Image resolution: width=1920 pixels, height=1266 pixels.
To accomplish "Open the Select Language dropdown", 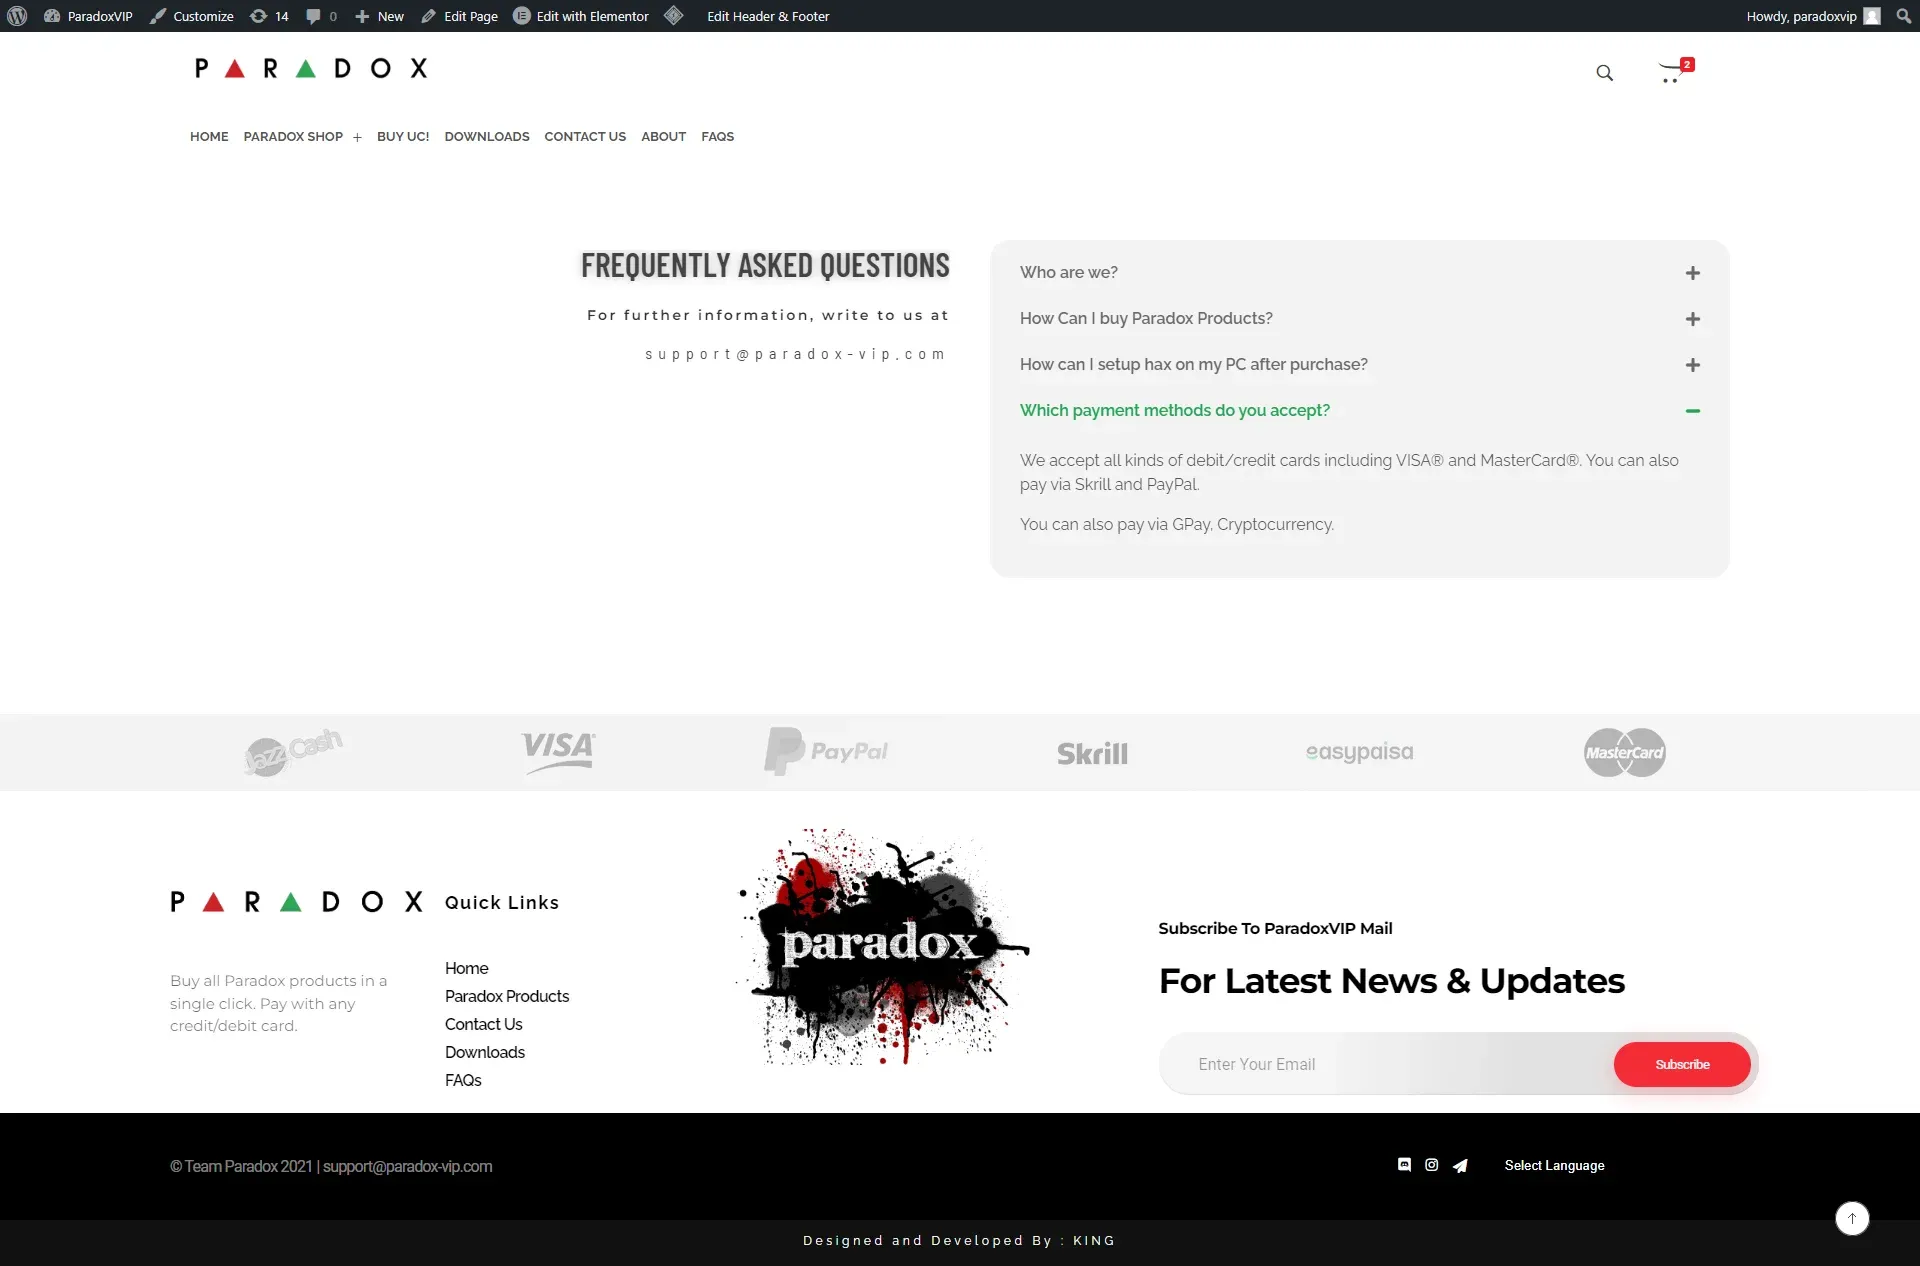I will [1554, 1165].
